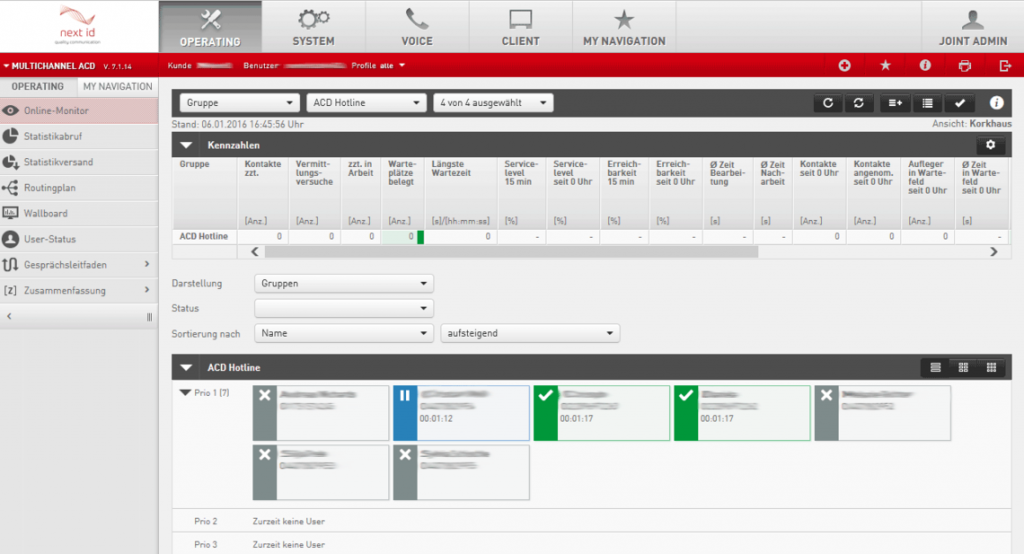Click the checkmark button in toolbar
The height and width of the screenshot is (554, 1024).
click(x=959, y=103)
